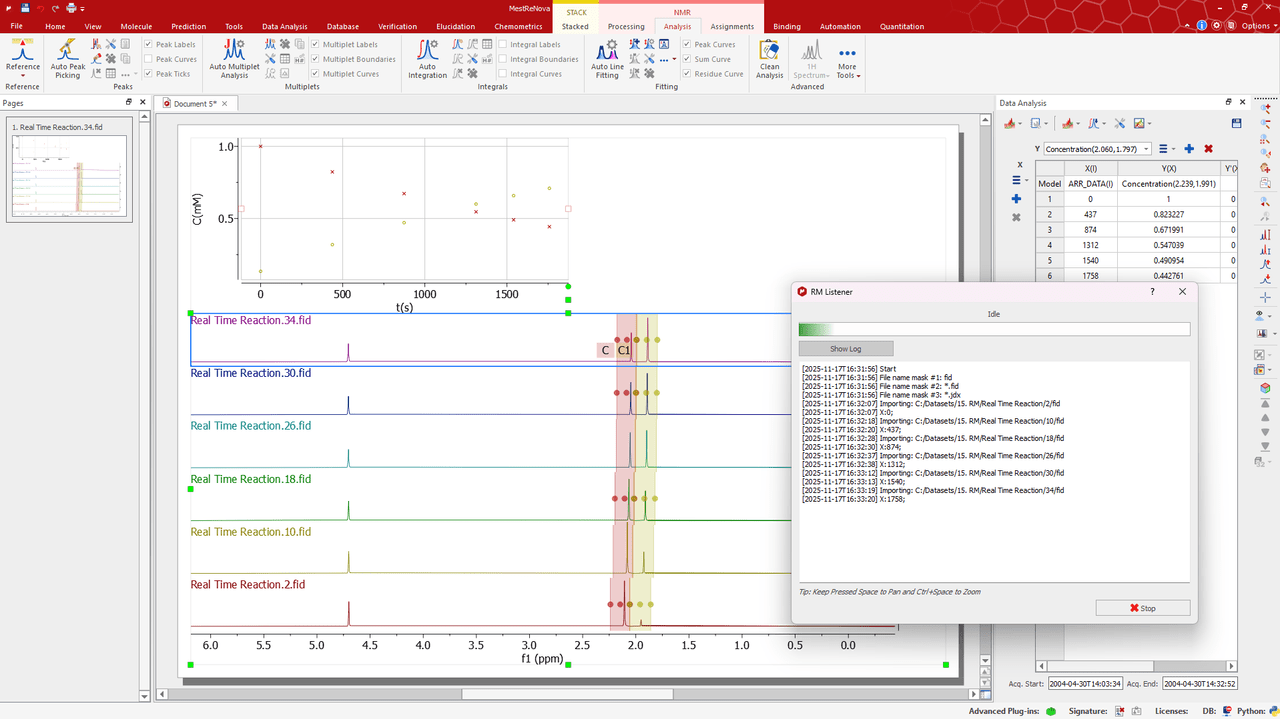1280x719 pixels.
Task: Float the Data Analysis panel with its undock icon
Action: pyautogui.click(x=1229, y=102)
